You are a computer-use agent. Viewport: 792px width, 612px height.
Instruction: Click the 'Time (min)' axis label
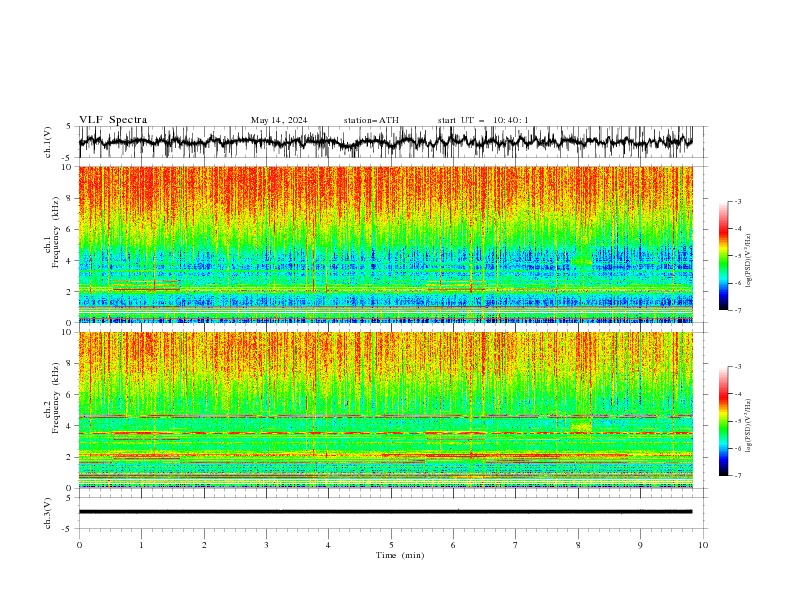click(400, 555)
